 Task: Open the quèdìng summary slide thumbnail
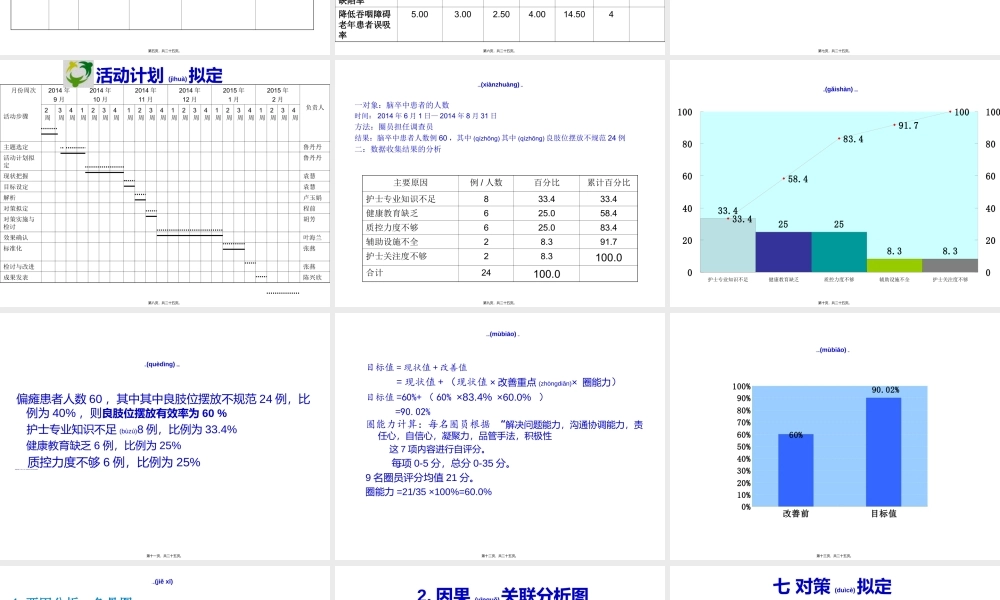coord(165,436)
